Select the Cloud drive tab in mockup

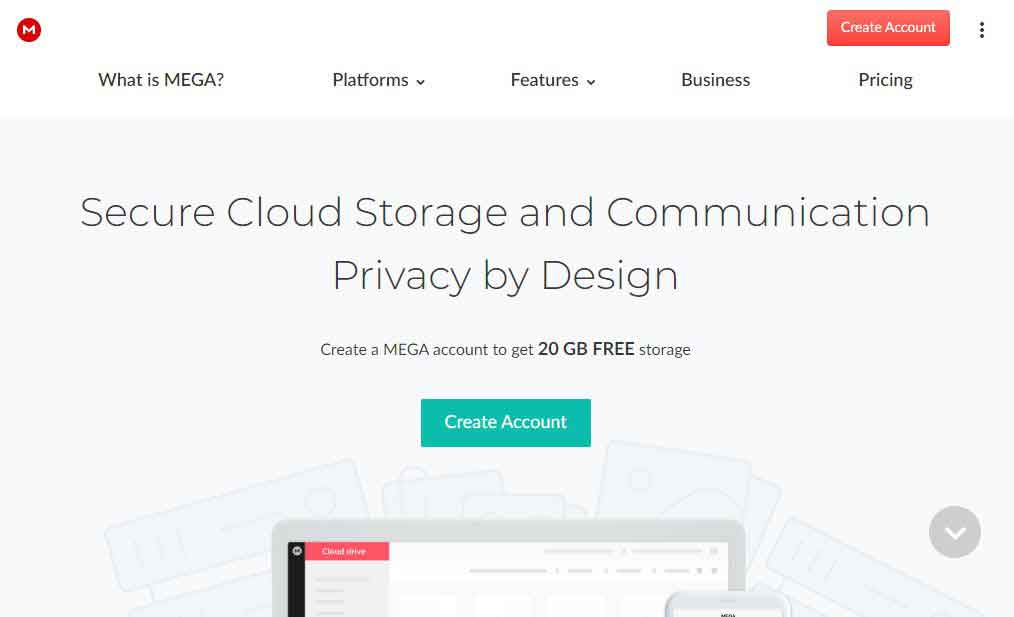[x=347, y=551]
